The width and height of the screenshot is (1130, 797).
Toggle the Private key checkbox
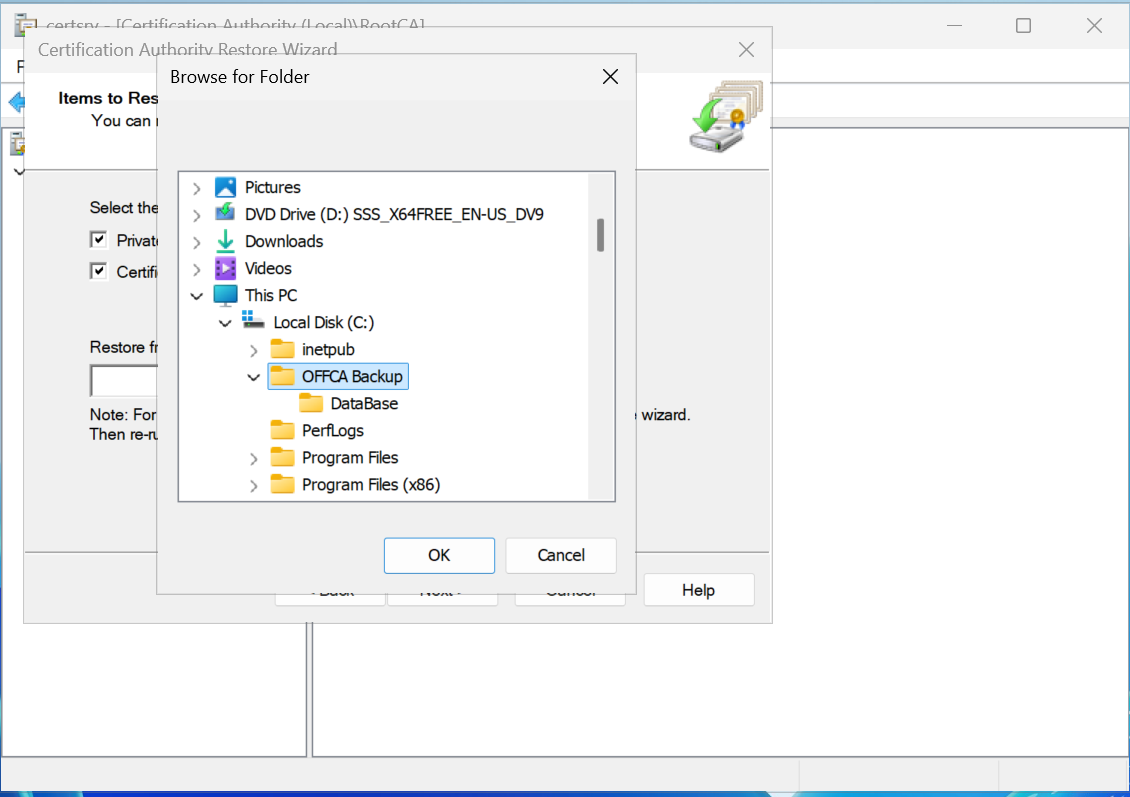pyautogui.click(x=99, y=240)
